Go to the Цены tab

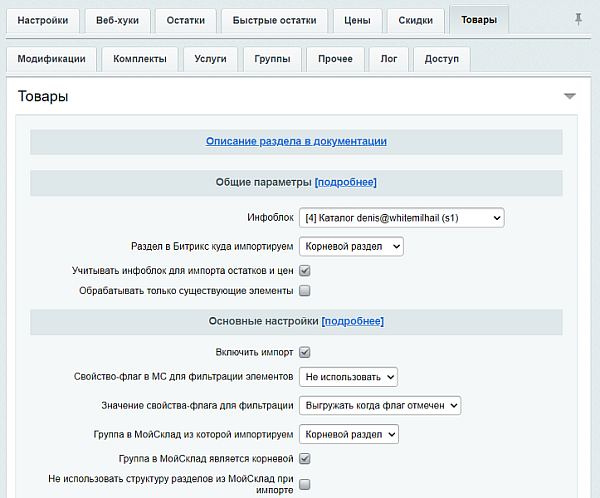click(357, 20)
